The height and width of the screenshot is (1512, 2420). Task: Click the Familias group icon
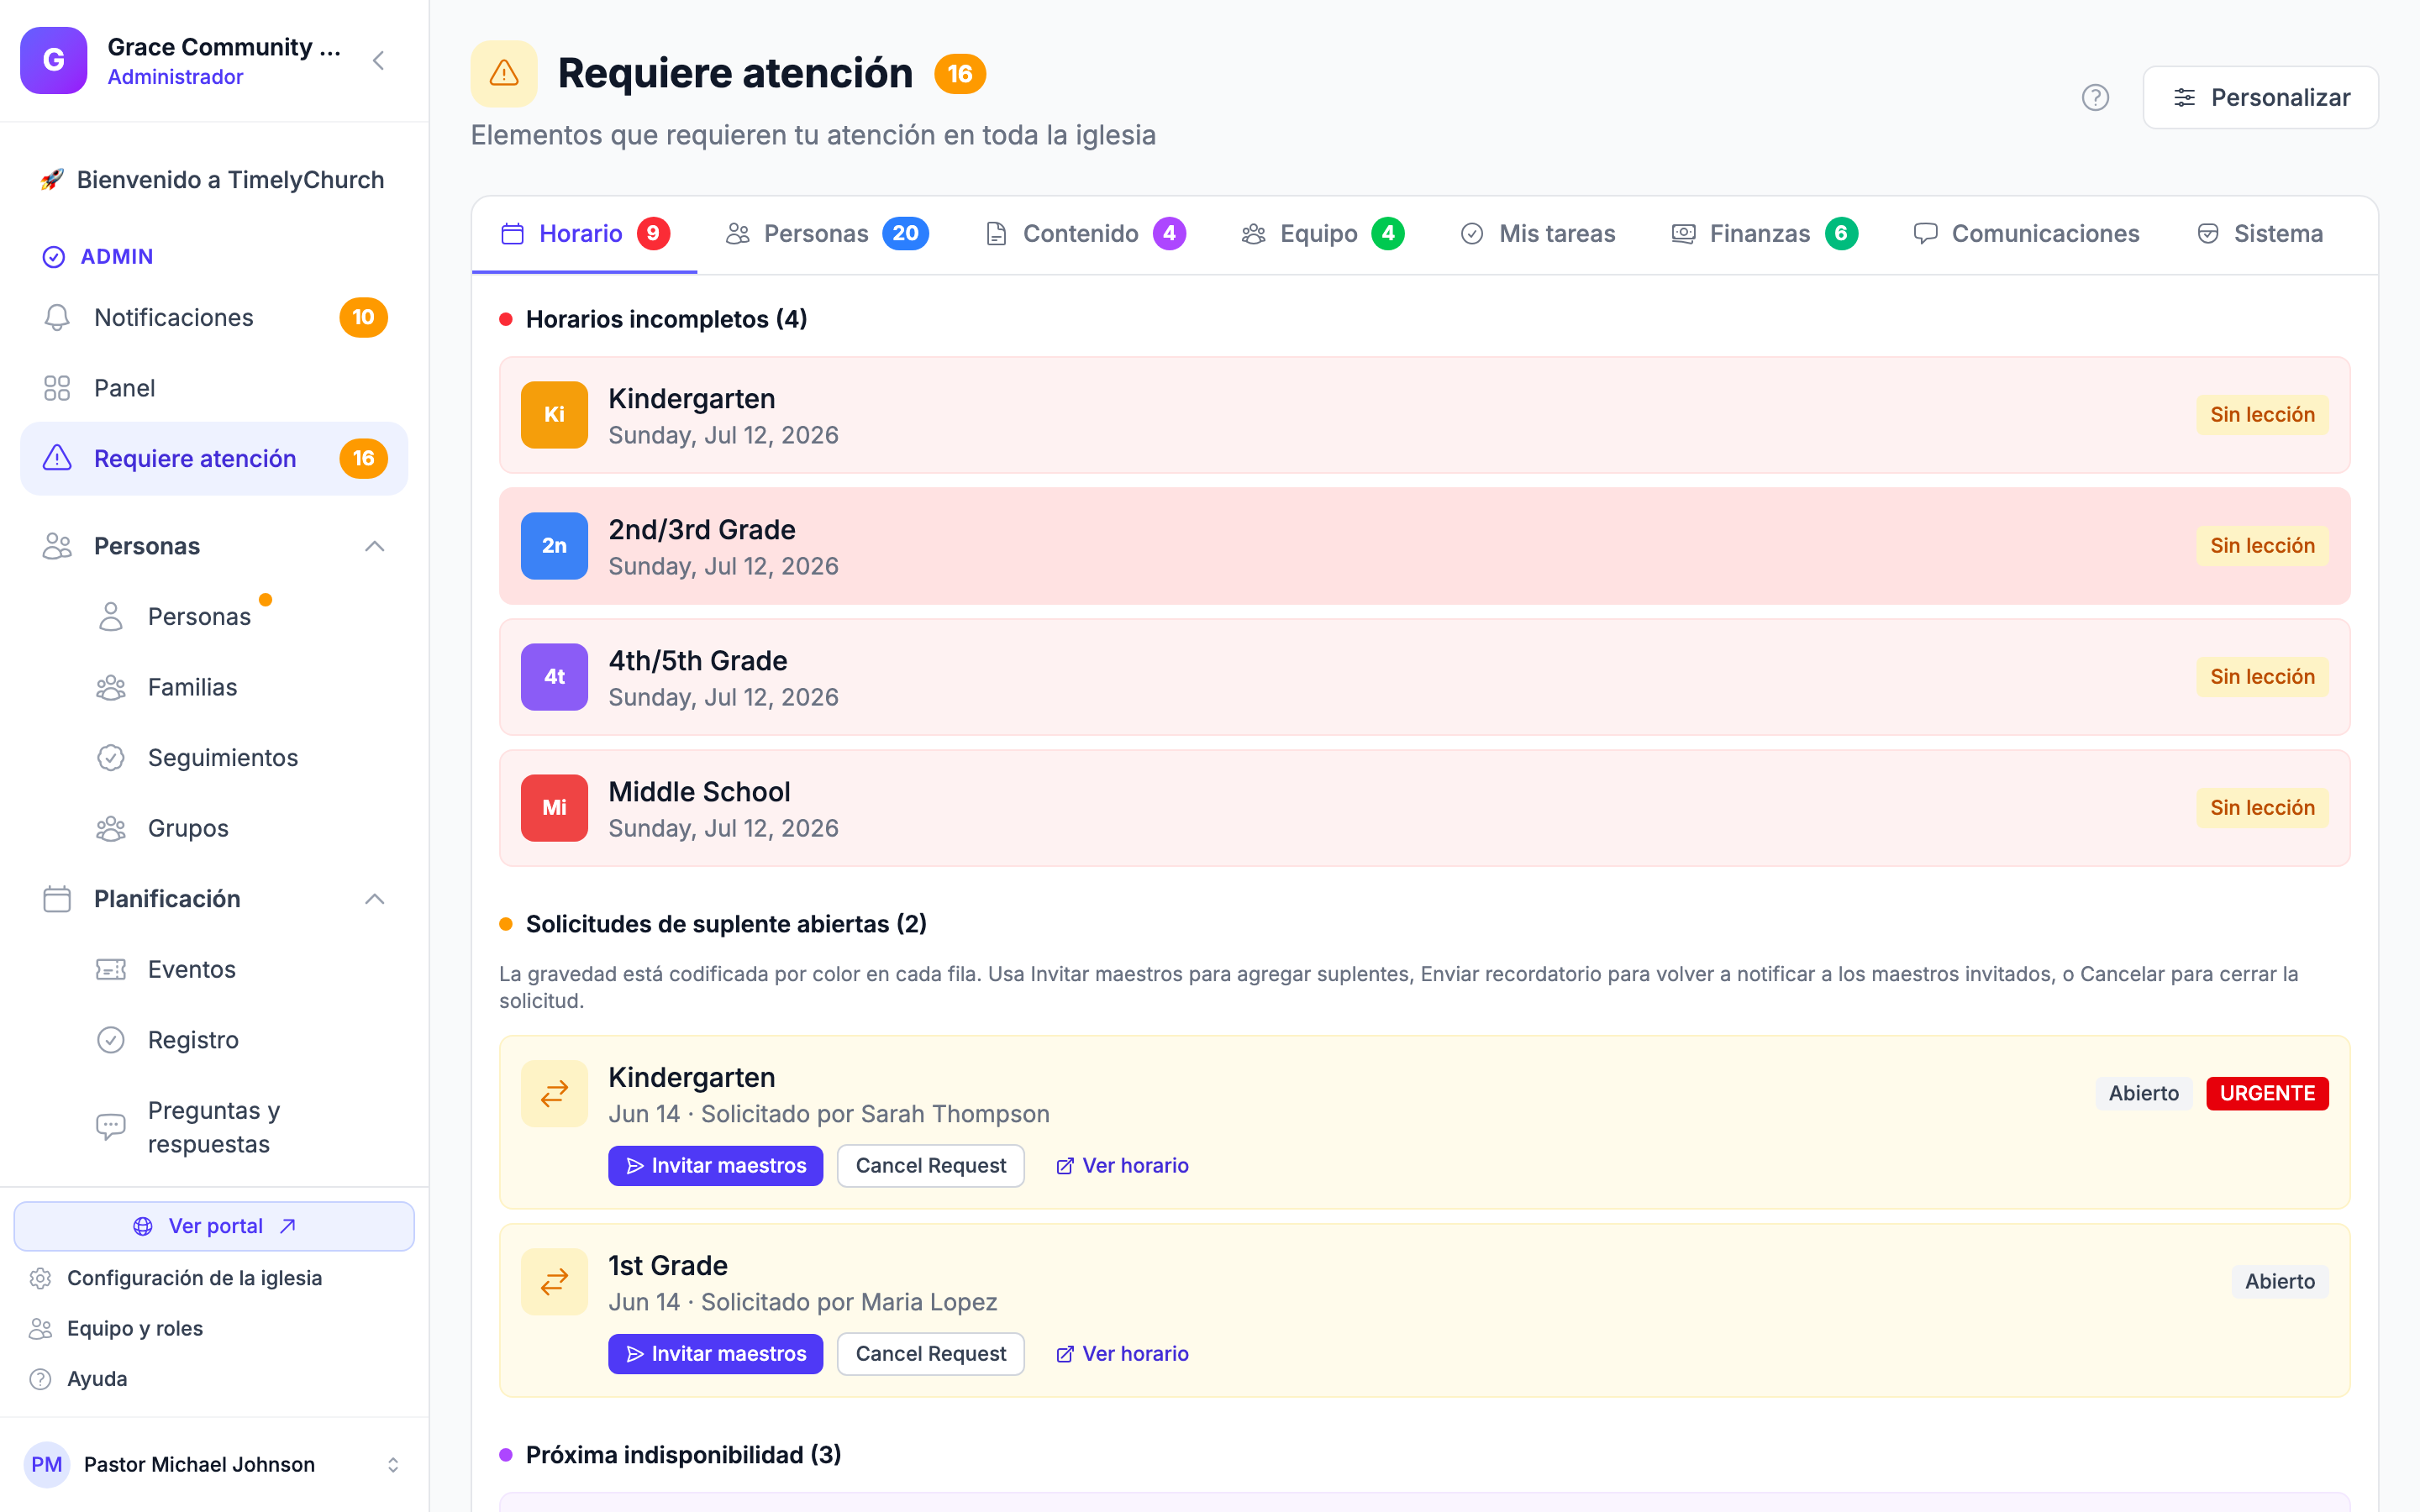pyautogui.click(x=111, y=687)
